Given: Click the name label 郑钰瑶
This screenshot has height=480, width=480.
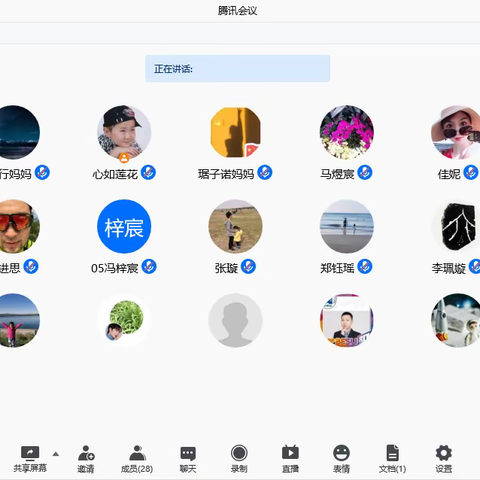Looking at the screenshot, I should (x=337, y=268).
